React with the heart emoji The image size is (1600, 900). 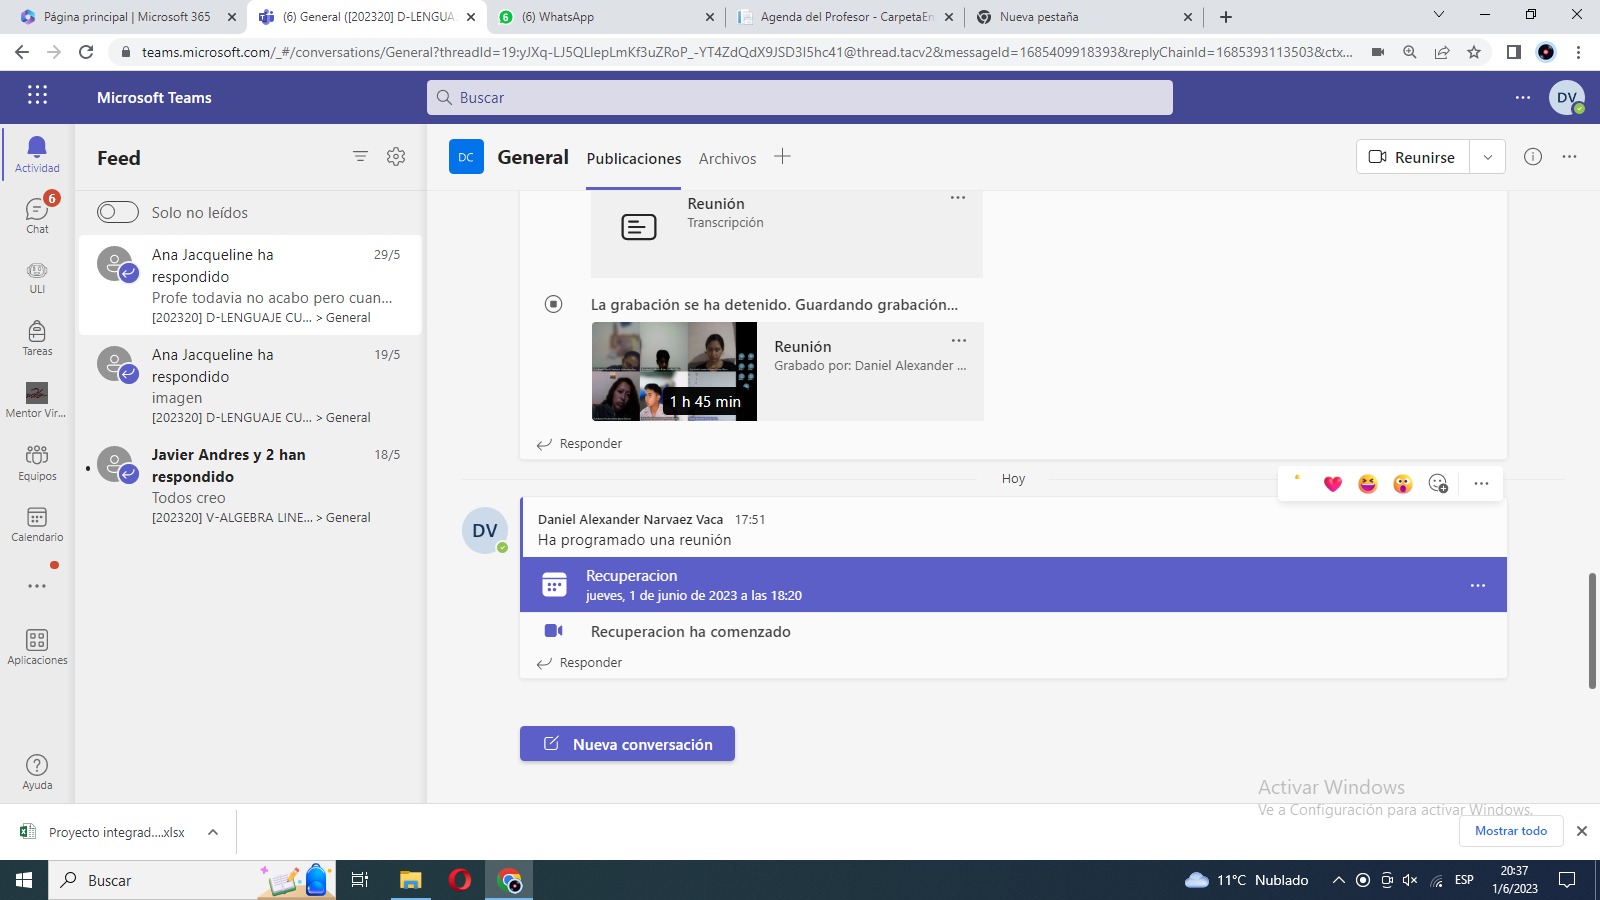[x=1332, y=484]
